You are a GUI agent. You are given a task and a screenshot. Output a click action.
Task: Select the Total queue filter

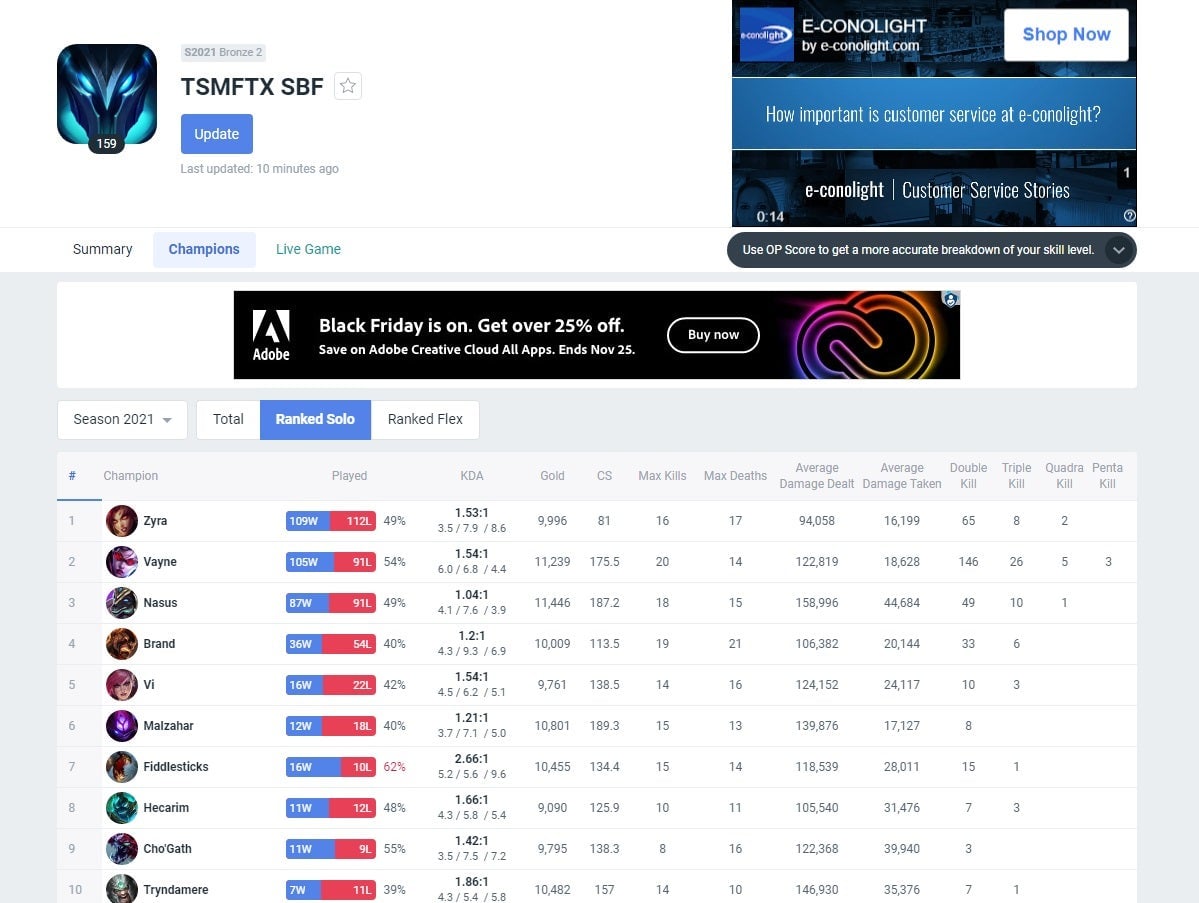pyautogui.click(x=228, y=420)
